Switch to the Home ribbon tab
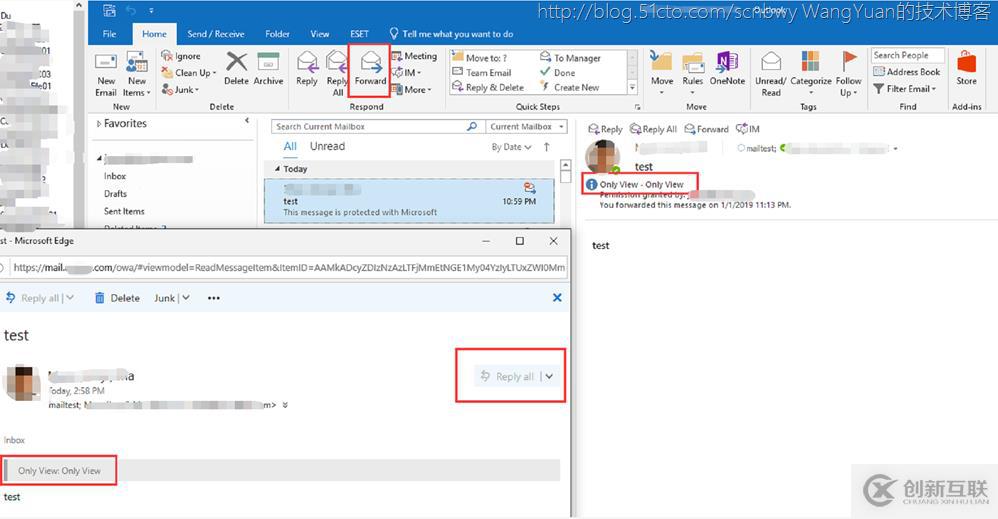 tap(154, 34)
